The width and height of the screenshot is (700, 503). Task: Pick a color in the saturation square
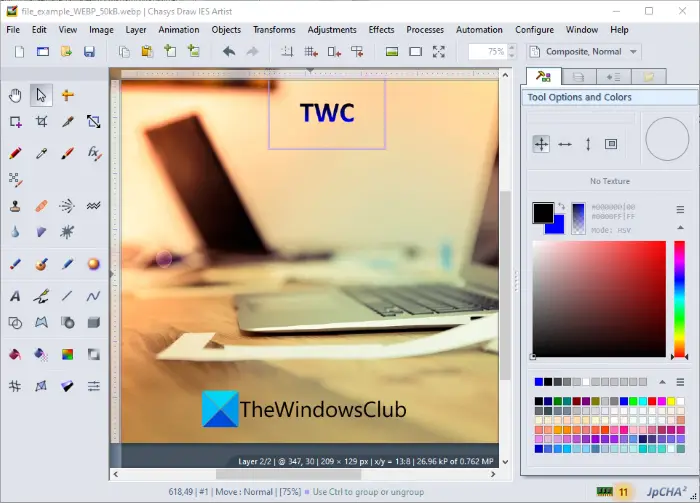point(599,299)
